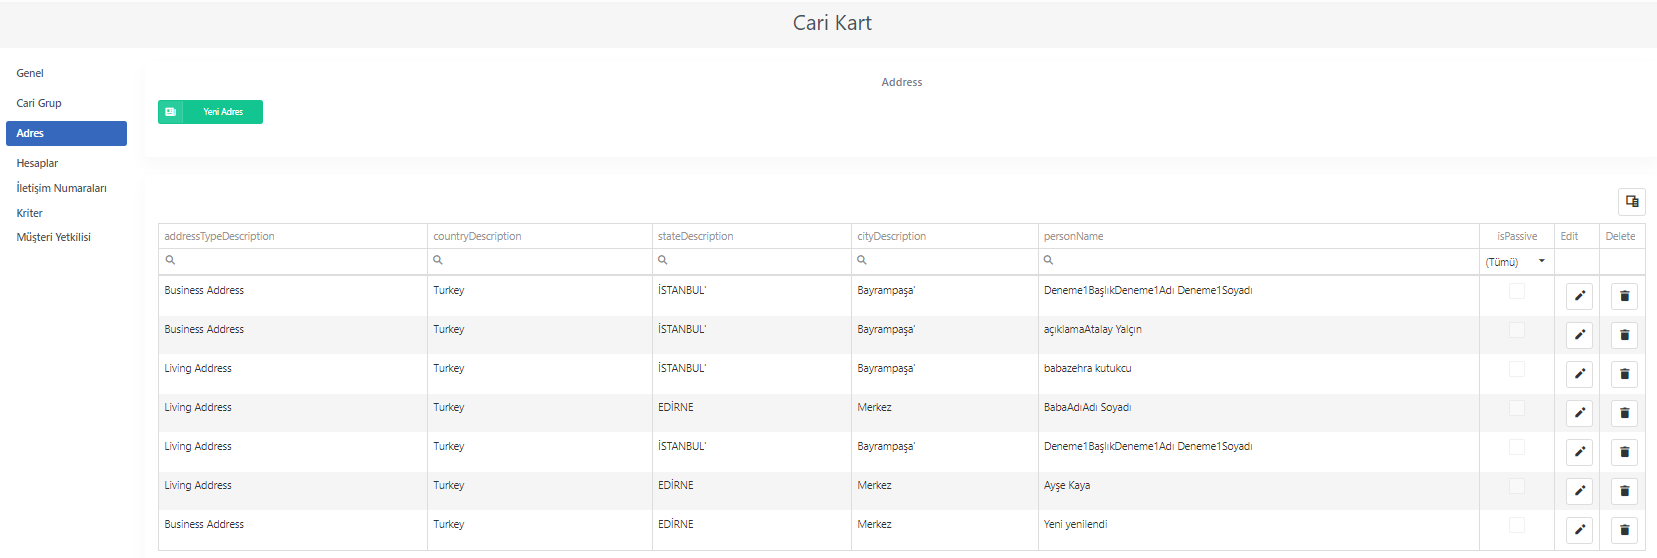The width and height of the screenshot is (1657, 558).
Task: Focus the cityDescription filter search box
Action: [944, 261]
